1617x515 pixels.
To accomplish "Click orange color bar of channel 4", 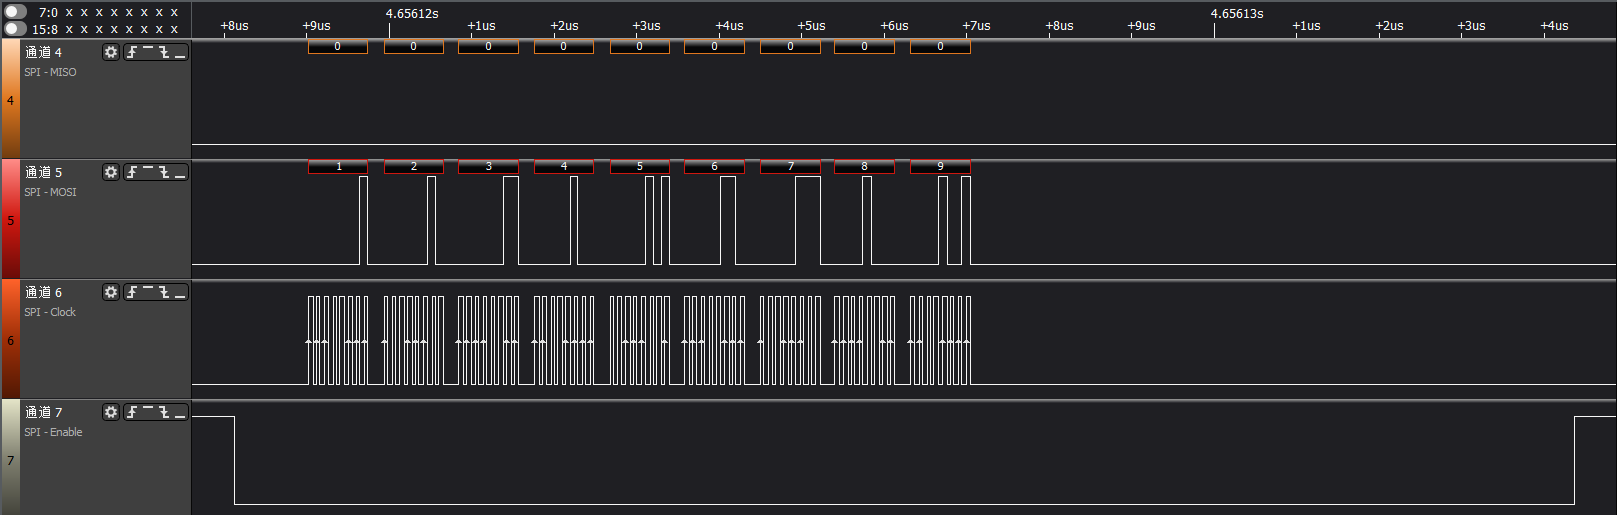I will pyautogui.click(x=10, y=99).
